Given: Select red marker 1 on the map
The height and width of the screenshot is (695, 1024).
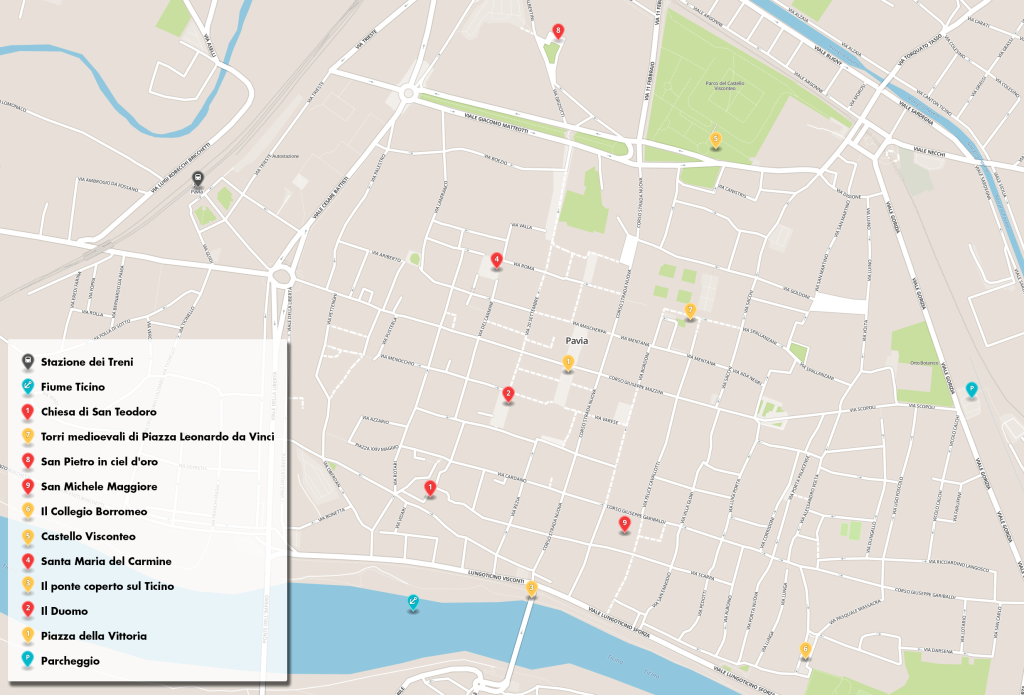Looking at the screenshot, I should [x=430, y=487].
